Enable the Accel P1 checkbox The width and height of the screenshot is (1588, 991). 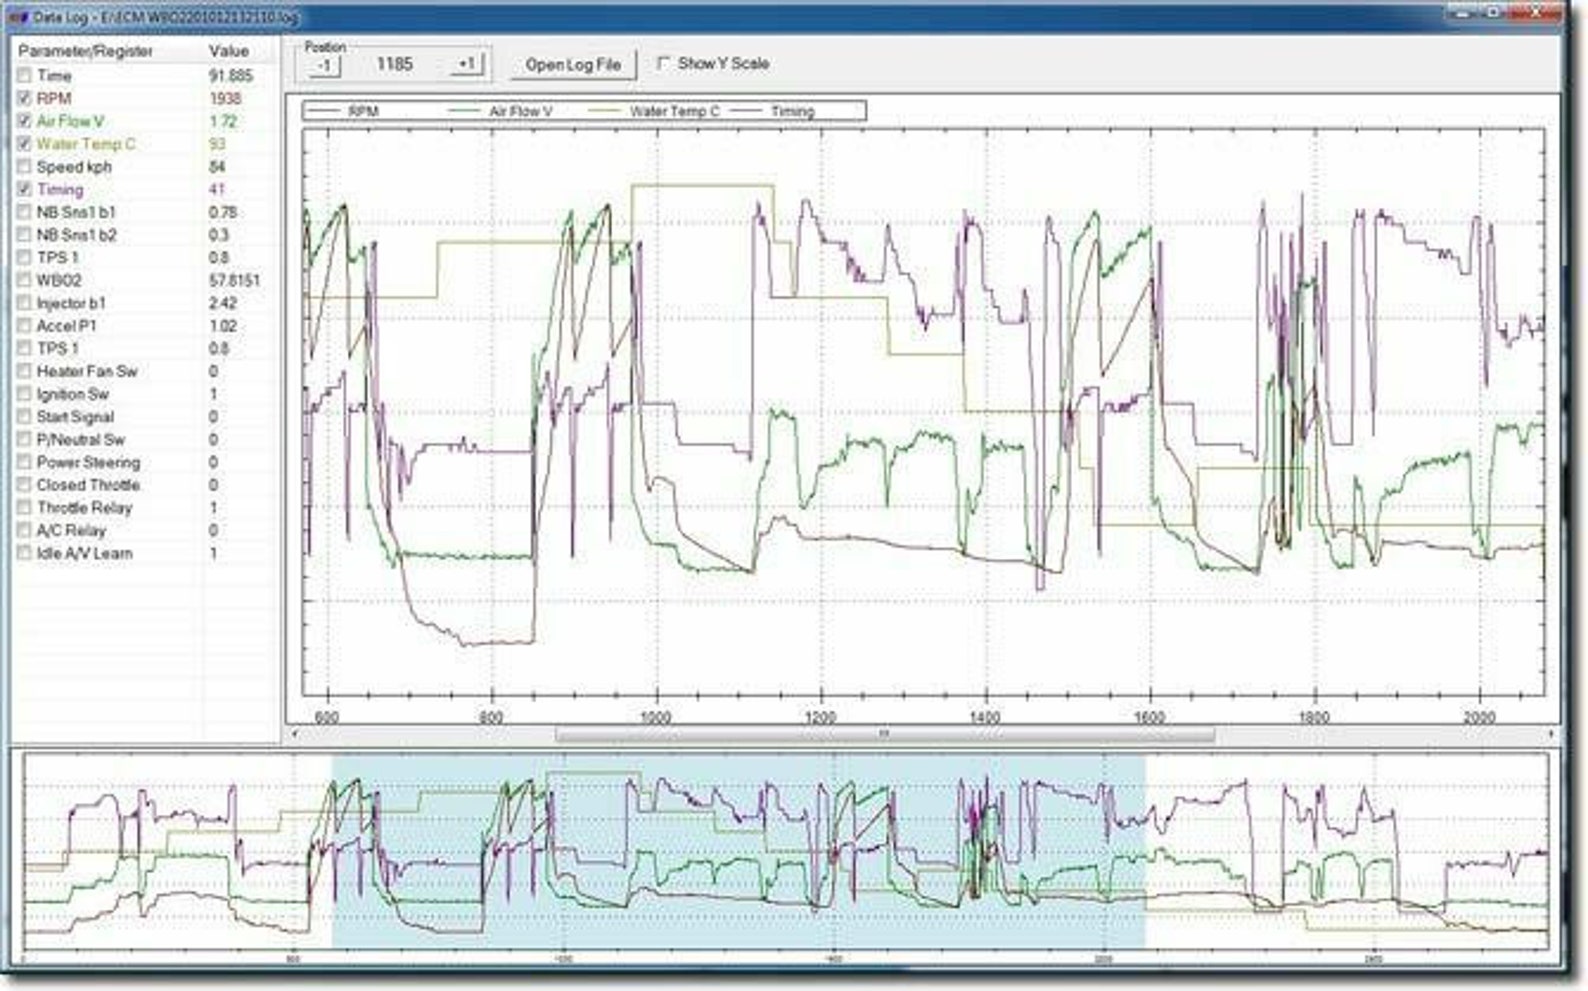pos(24,326)
